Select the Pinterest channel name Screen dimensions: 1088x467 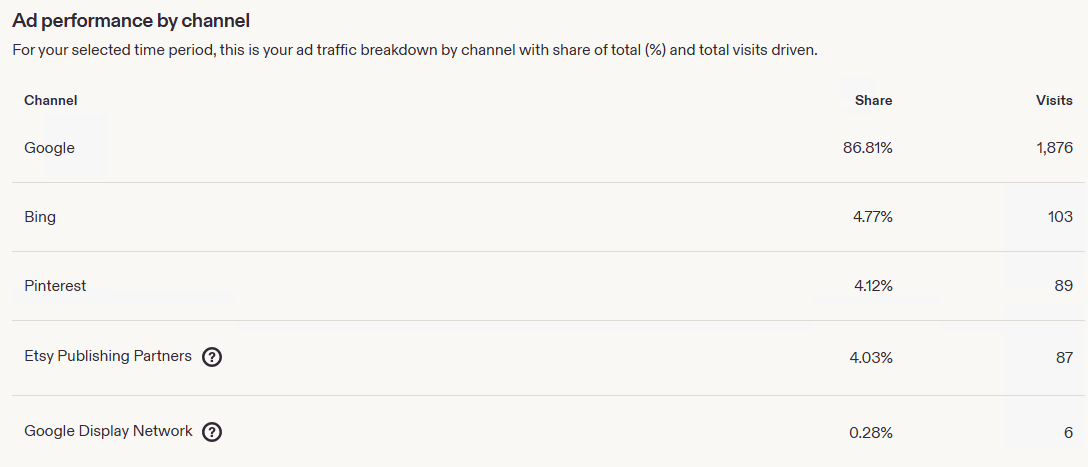(56, 286)
